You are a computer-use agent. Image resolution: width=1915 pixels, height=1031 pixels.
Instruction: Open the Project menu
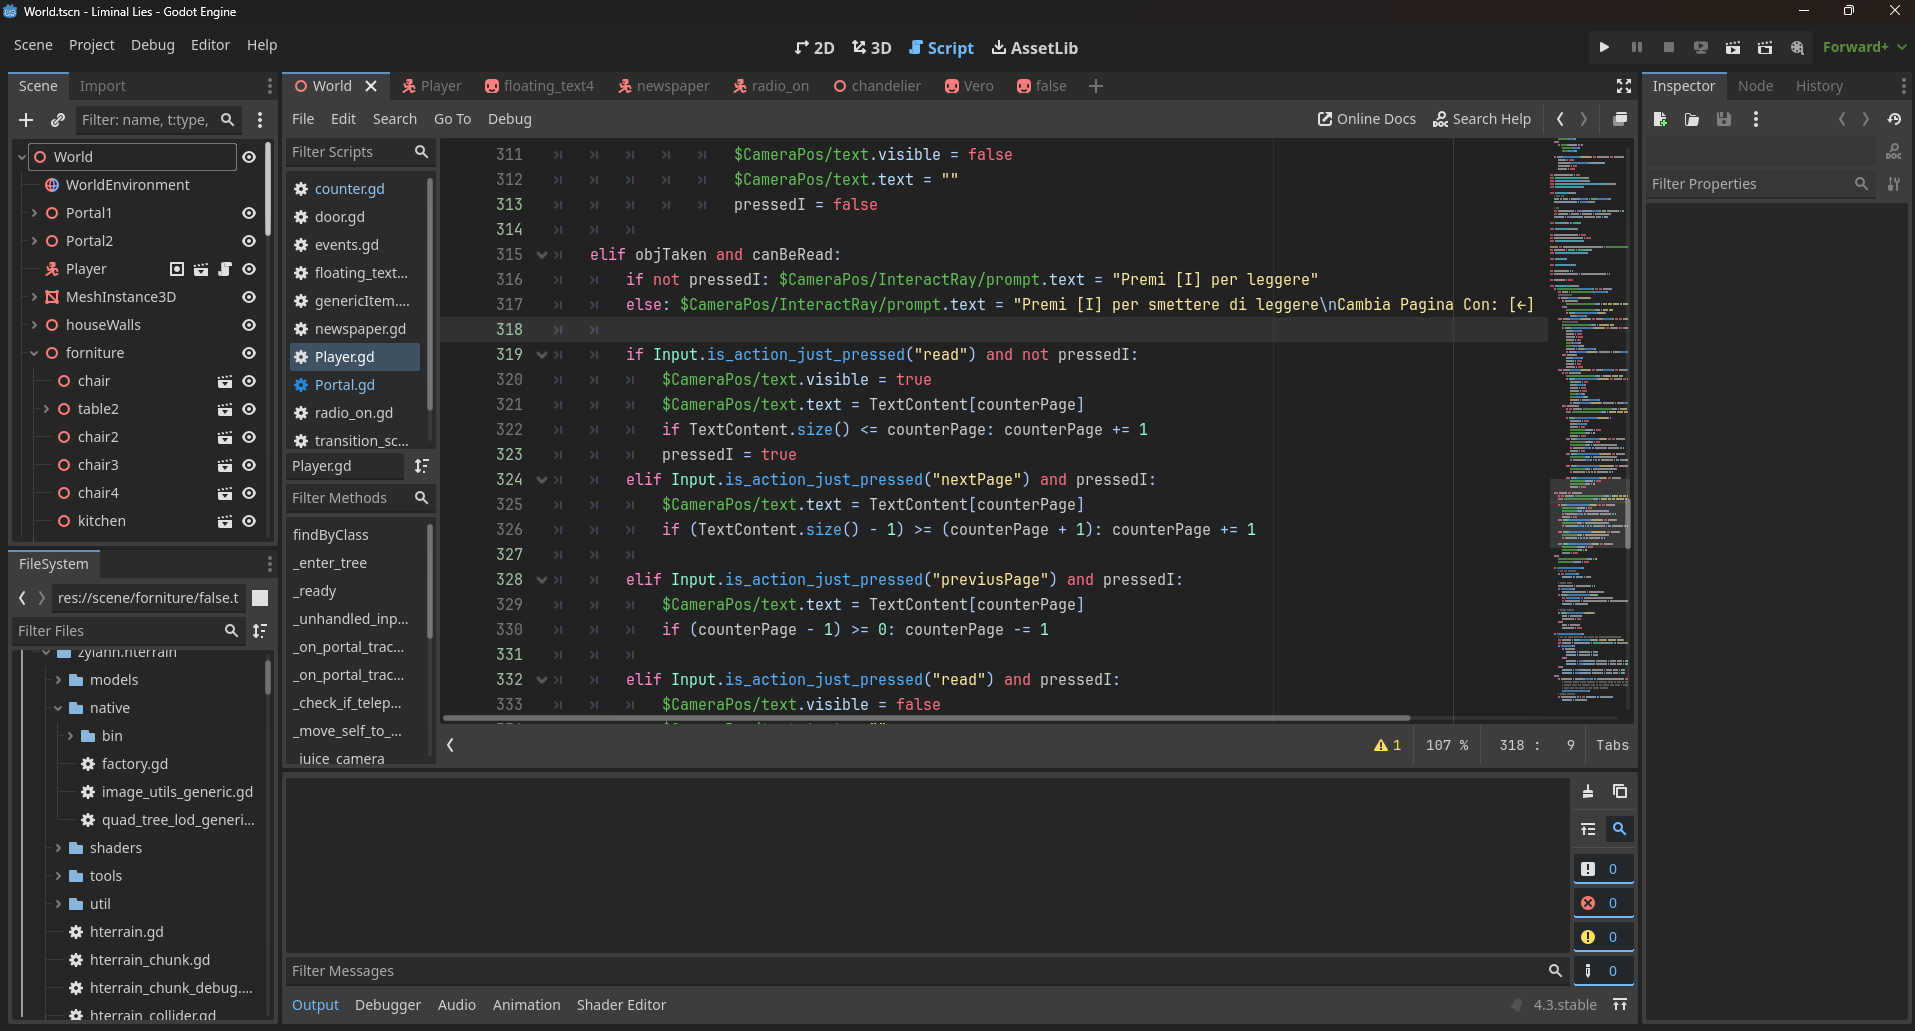[92, 45]
